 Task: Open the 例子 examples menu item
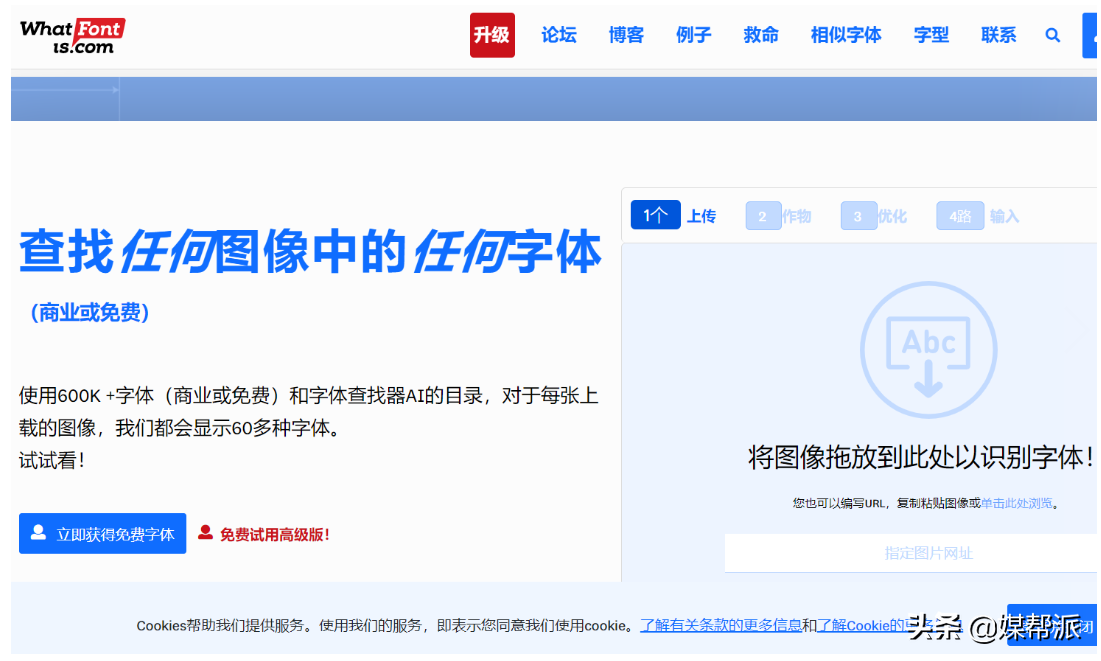tap(693, 35)
